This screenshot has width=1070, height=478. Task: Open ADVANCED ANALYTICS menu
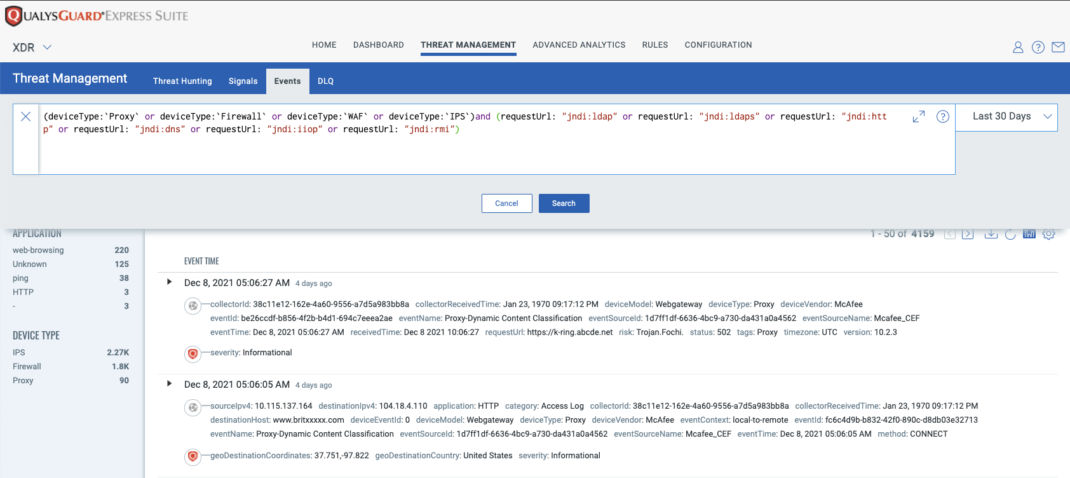click(x=579, y=45)
